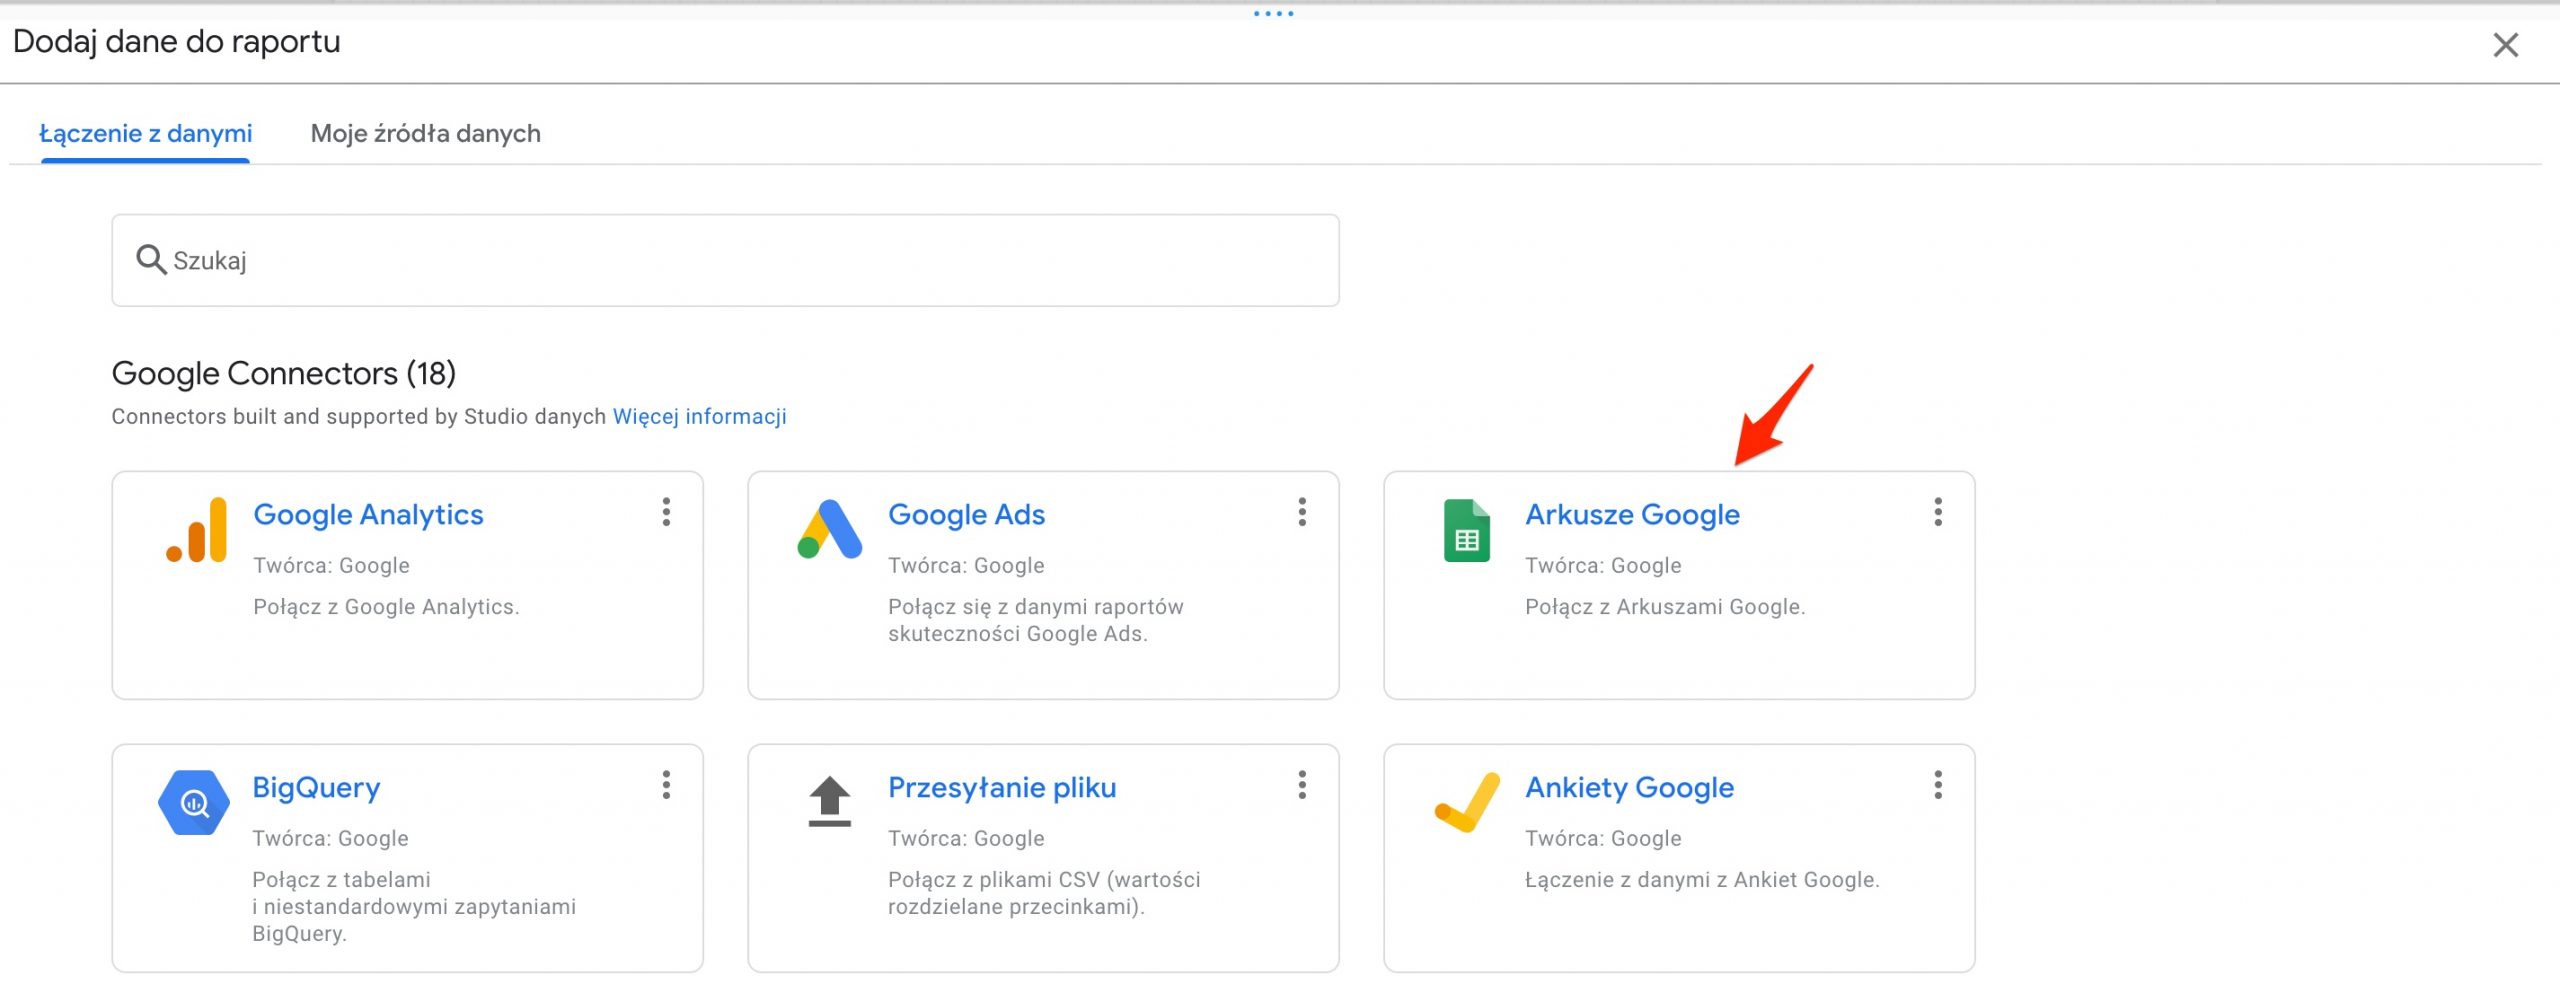2560x984 pixels.
Task: Click the Ankiety Google checkmark icon
Action: coord(1467,802)
